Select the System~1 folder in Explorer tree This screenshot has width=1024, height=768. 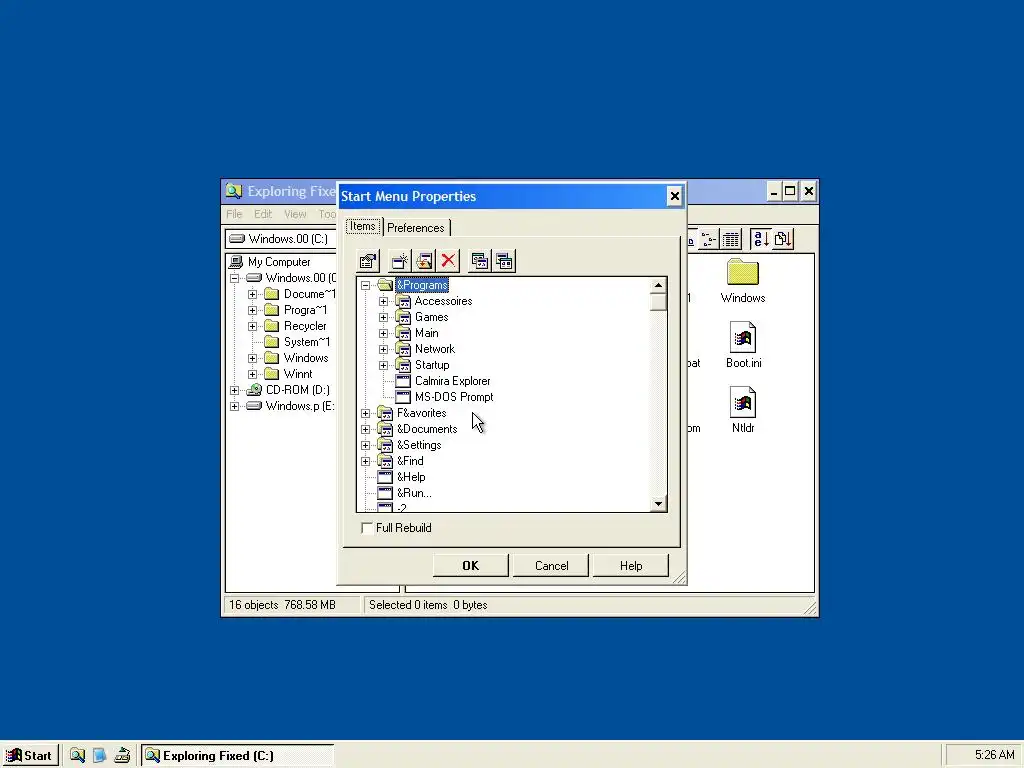pos(307,342)
